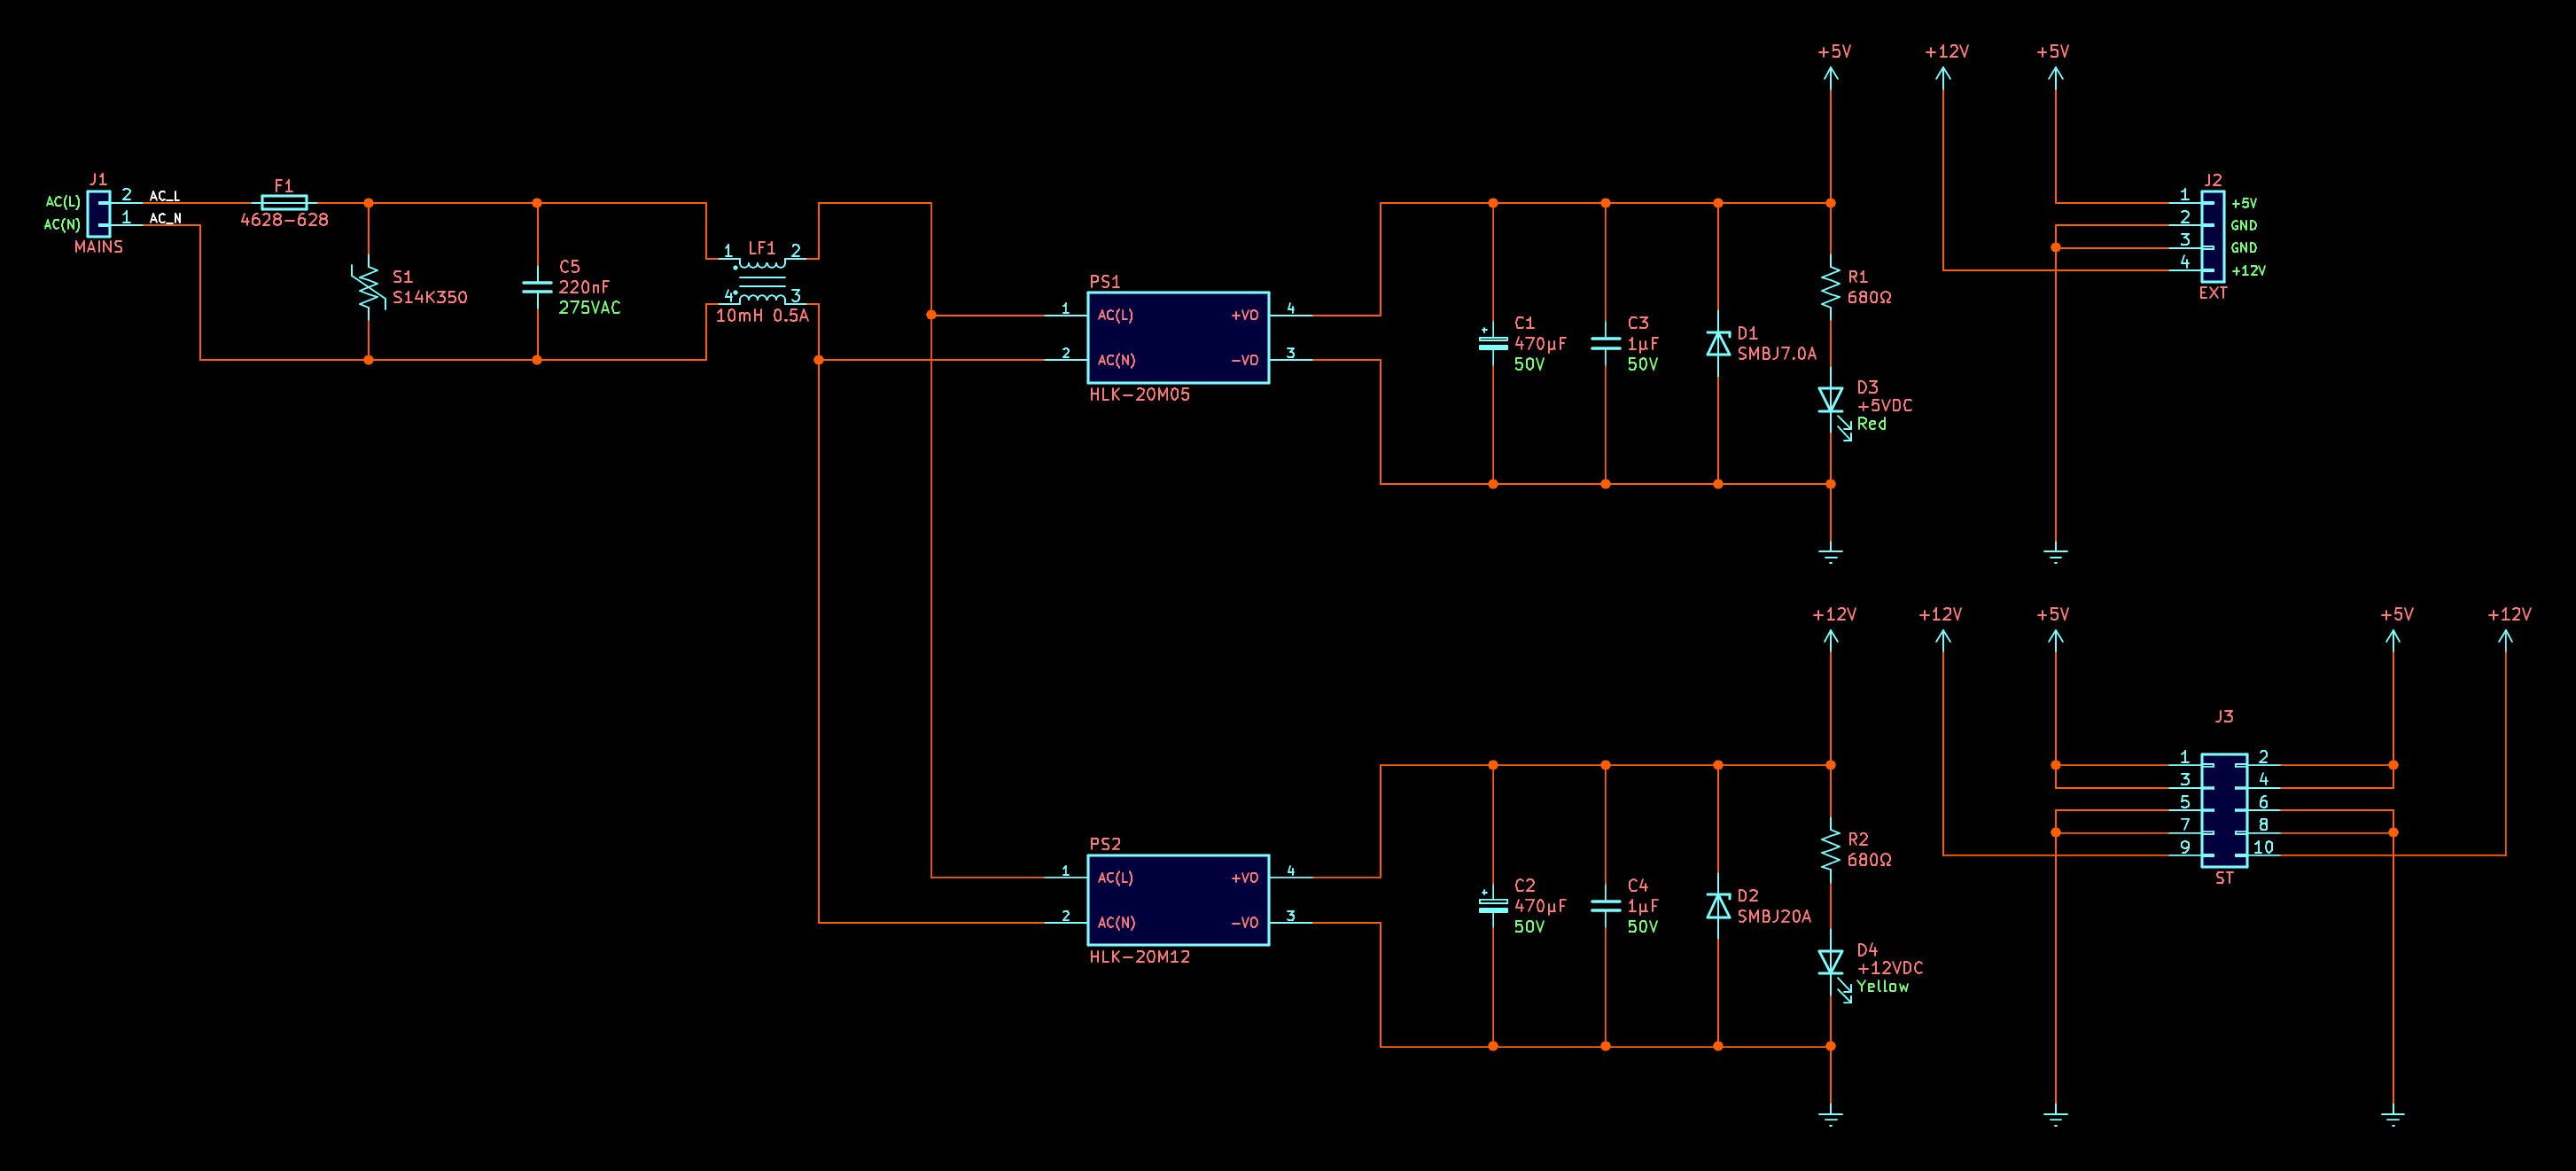
Task: Click the D4 yellow LED symbol
Action: pos(1830,962)
